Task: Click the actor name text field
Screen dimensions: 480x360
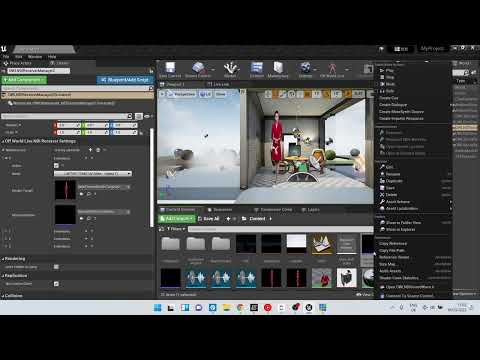Action: [x=39, y=71]
